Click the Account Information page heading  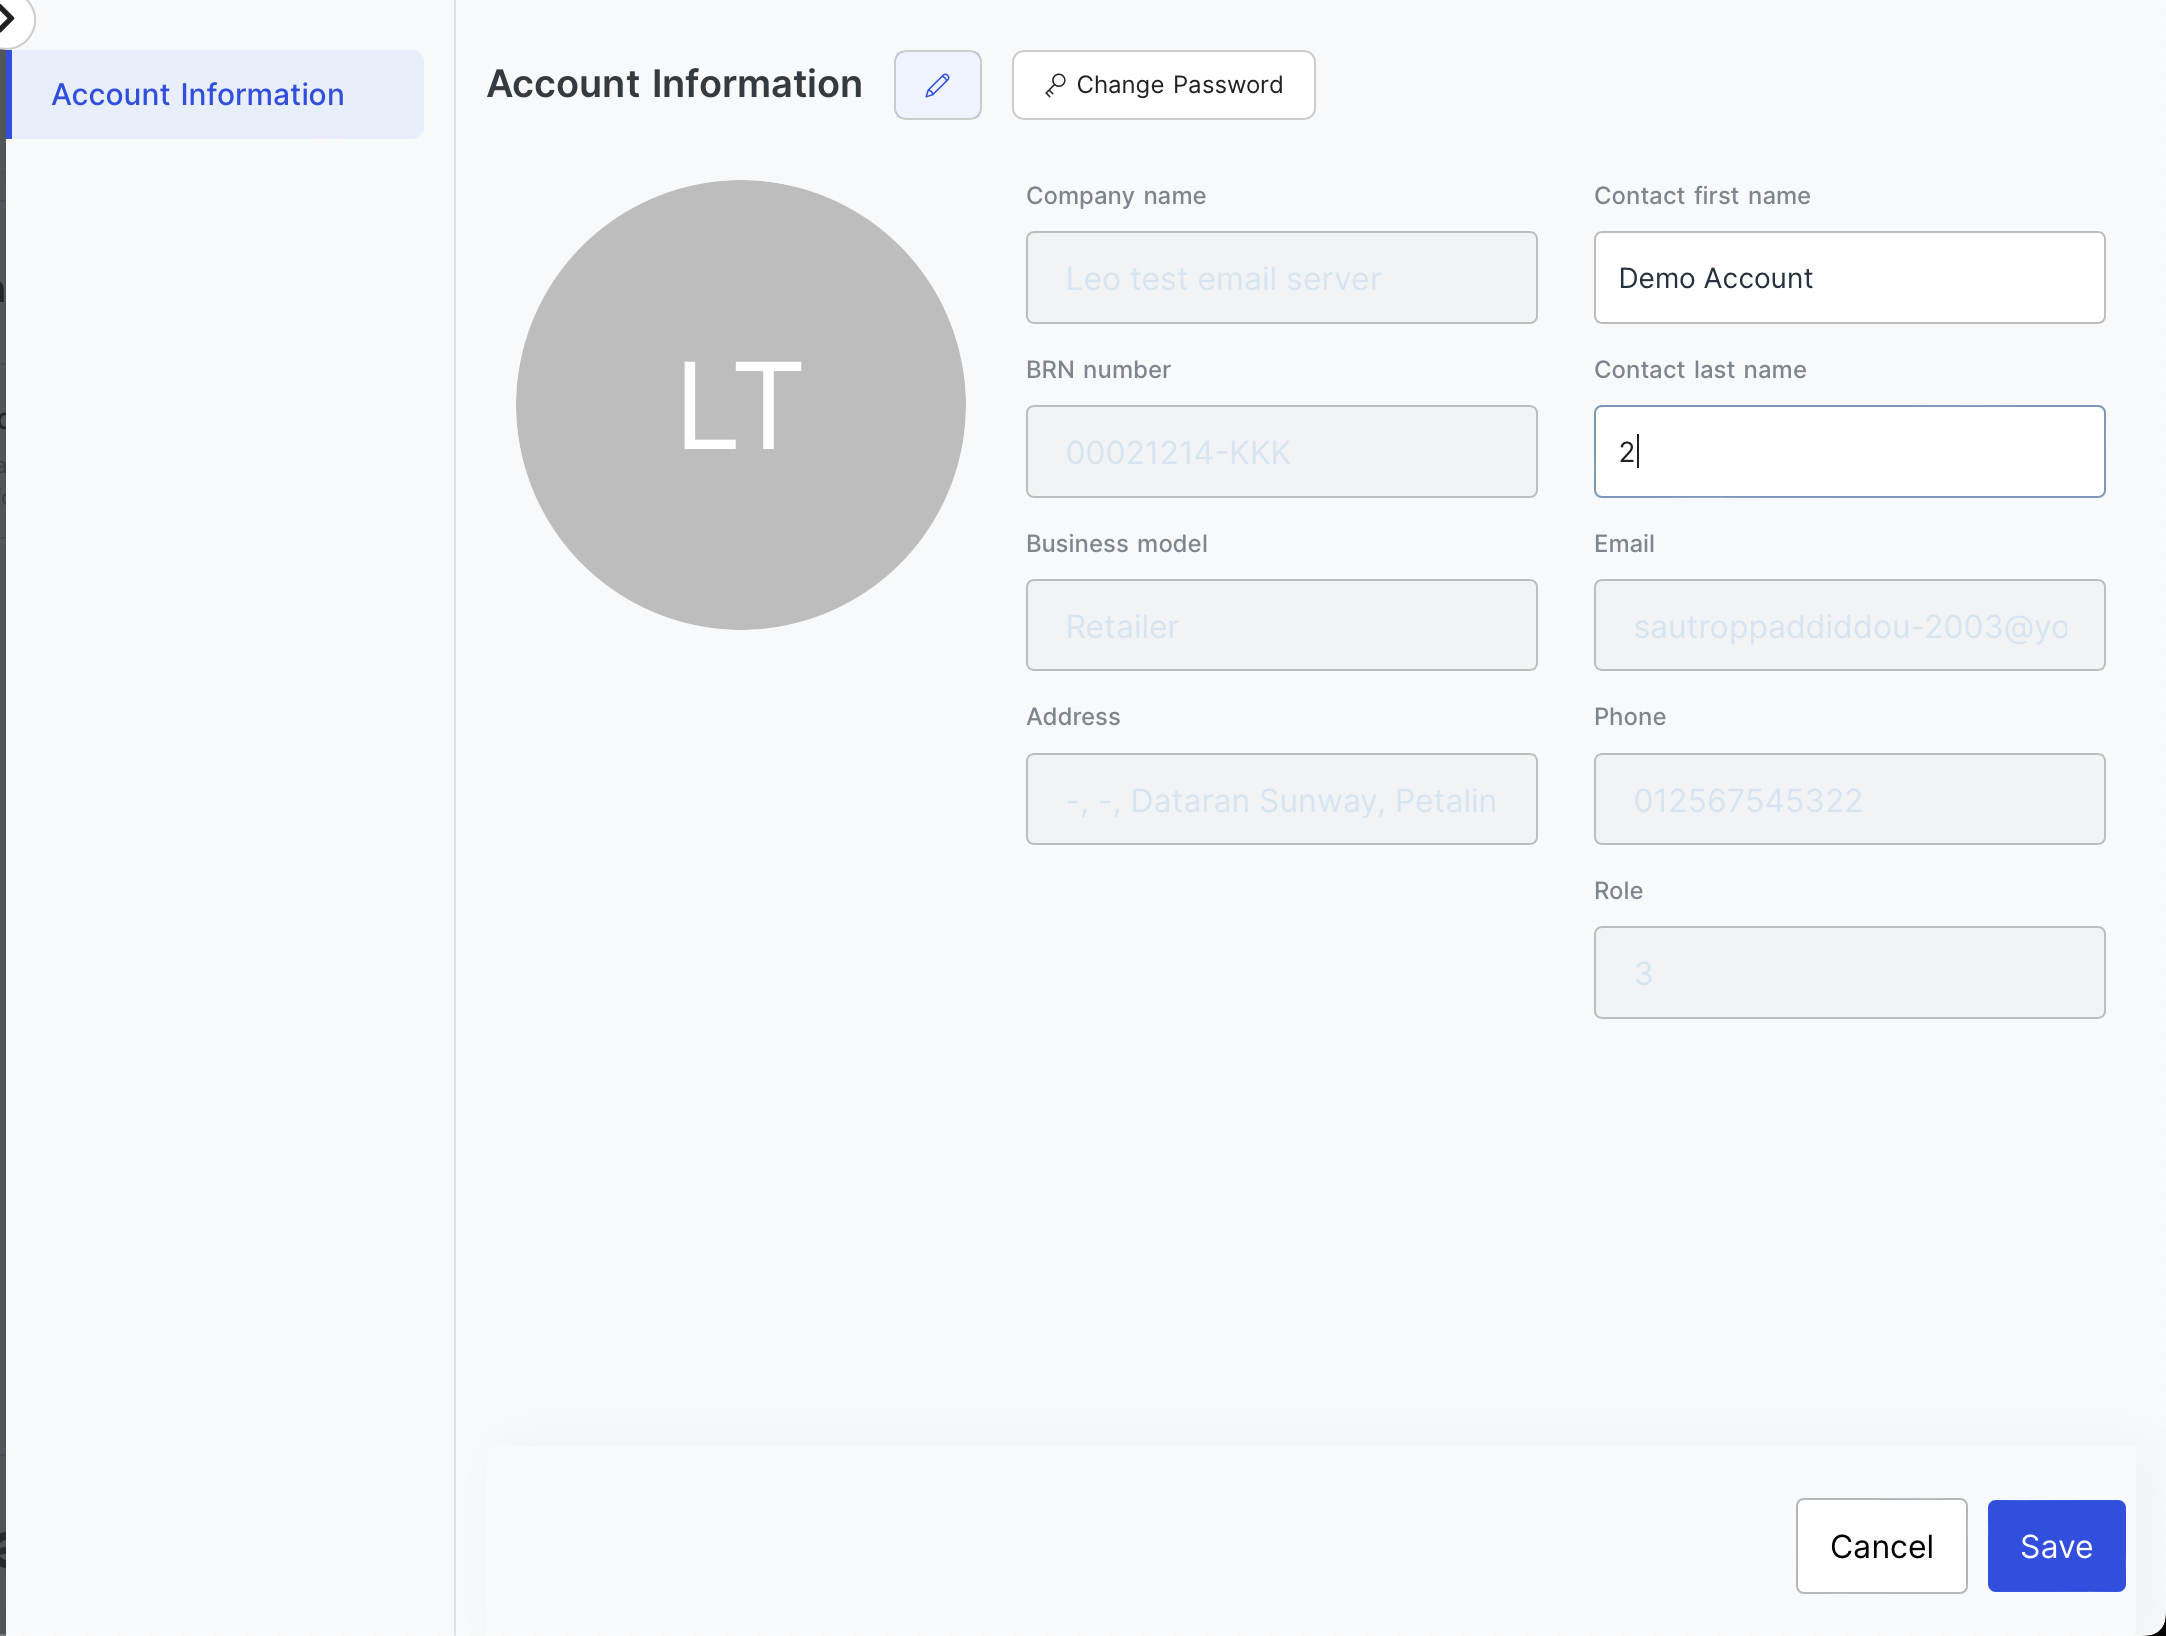click(x=674, y=85)
